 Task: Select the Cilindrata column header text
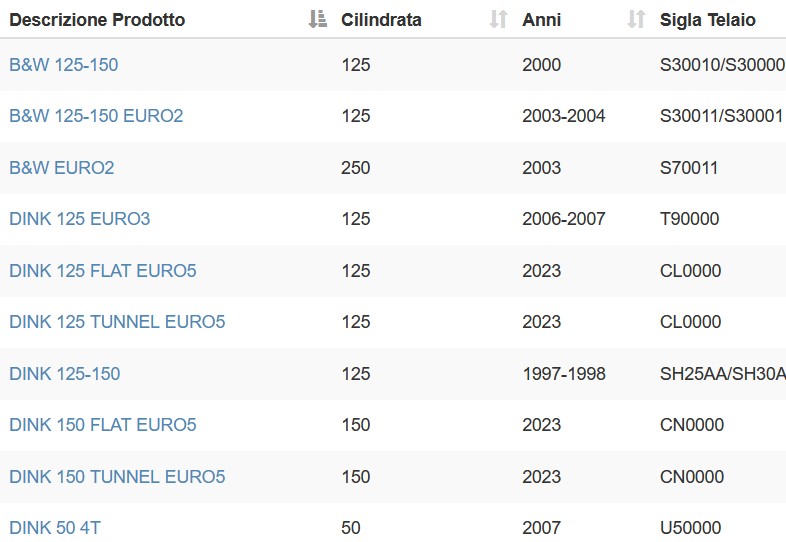click(x=381, y=20)
